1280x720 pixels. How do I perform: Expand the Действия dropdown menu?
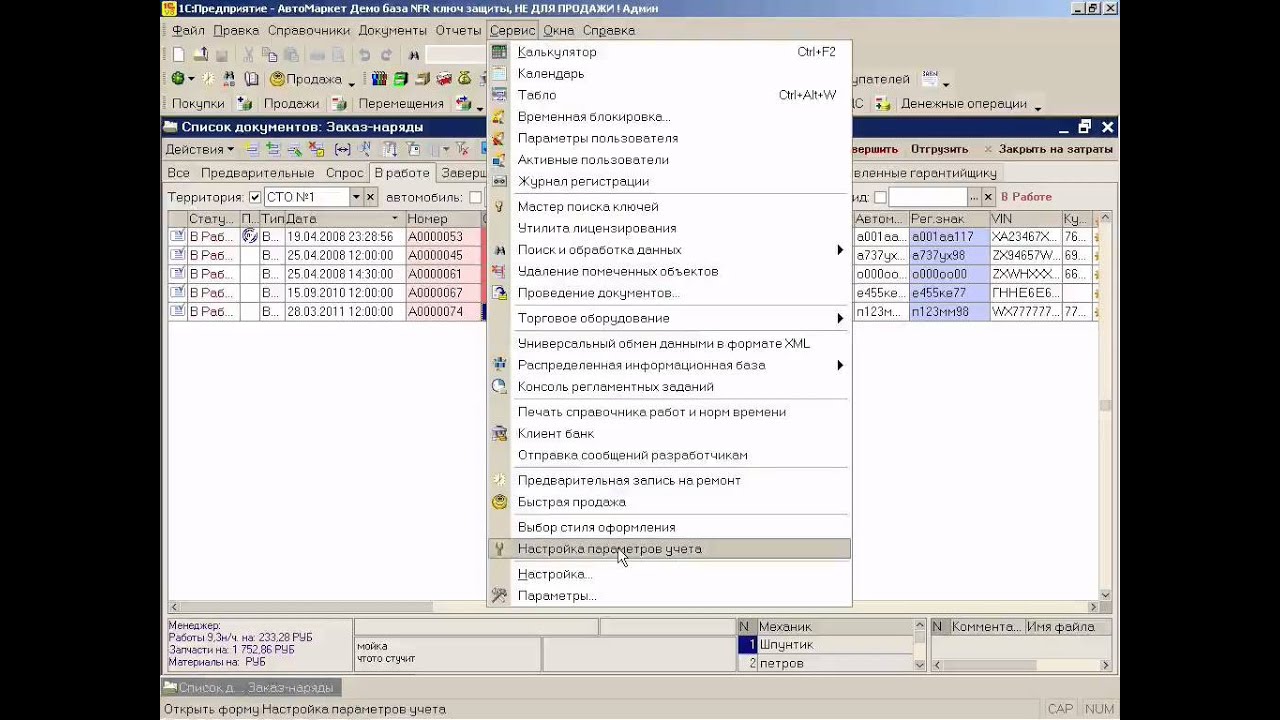point(199,149)
